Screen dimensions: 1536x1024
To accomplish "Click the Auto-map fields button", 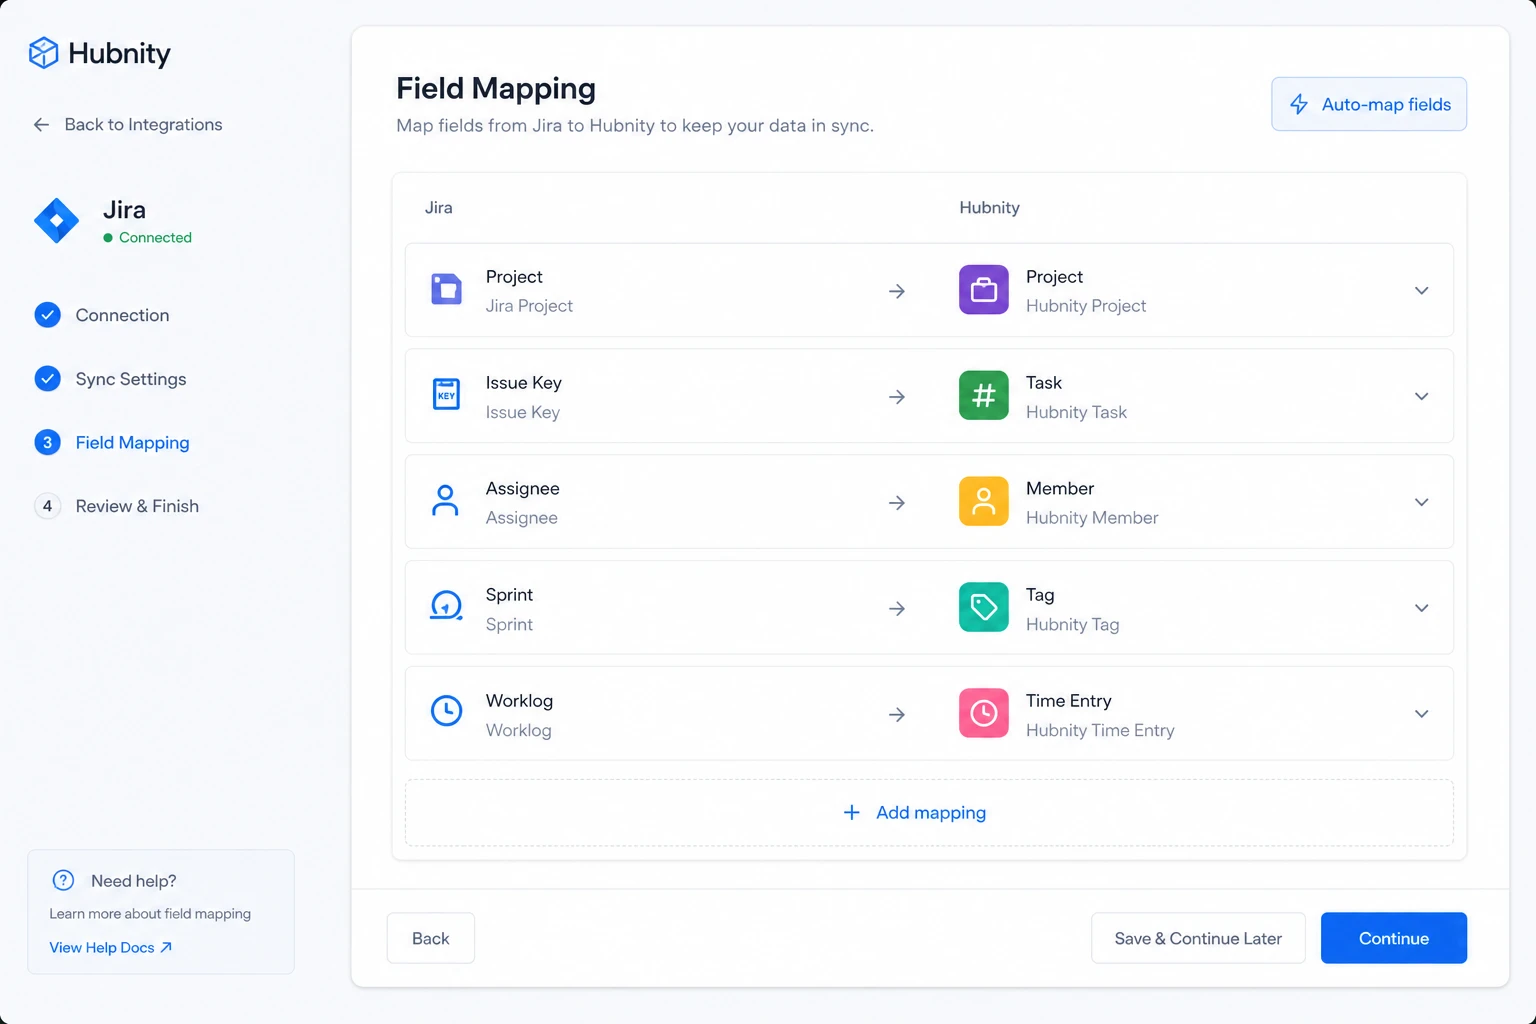I will [x=1369, y=104].
